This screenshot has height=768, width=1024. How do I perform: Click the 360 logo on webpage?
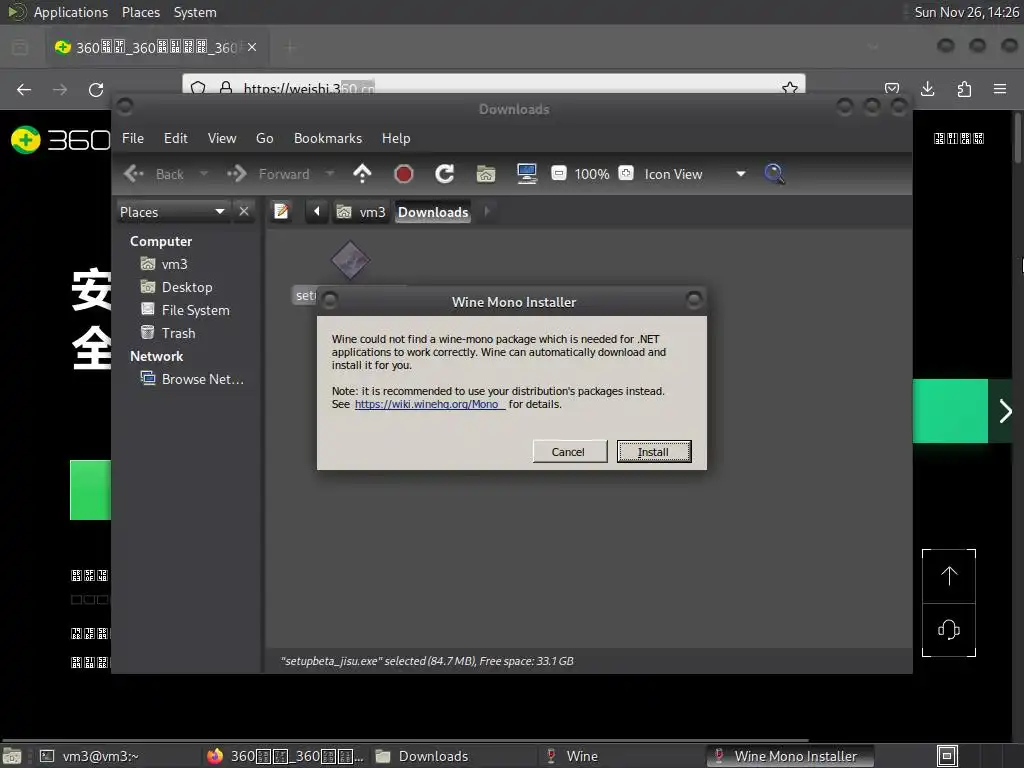click(60, 140)
